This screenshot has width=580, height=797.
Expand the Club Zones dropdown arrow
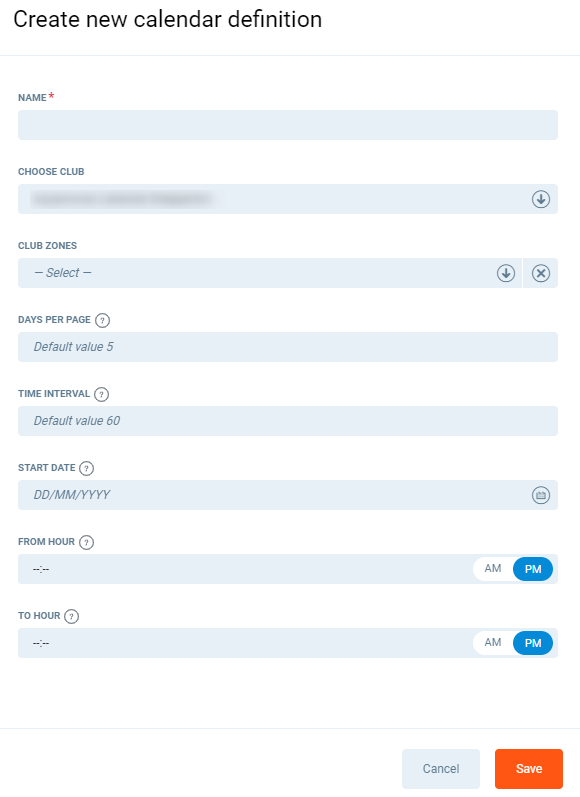(506, 273)
